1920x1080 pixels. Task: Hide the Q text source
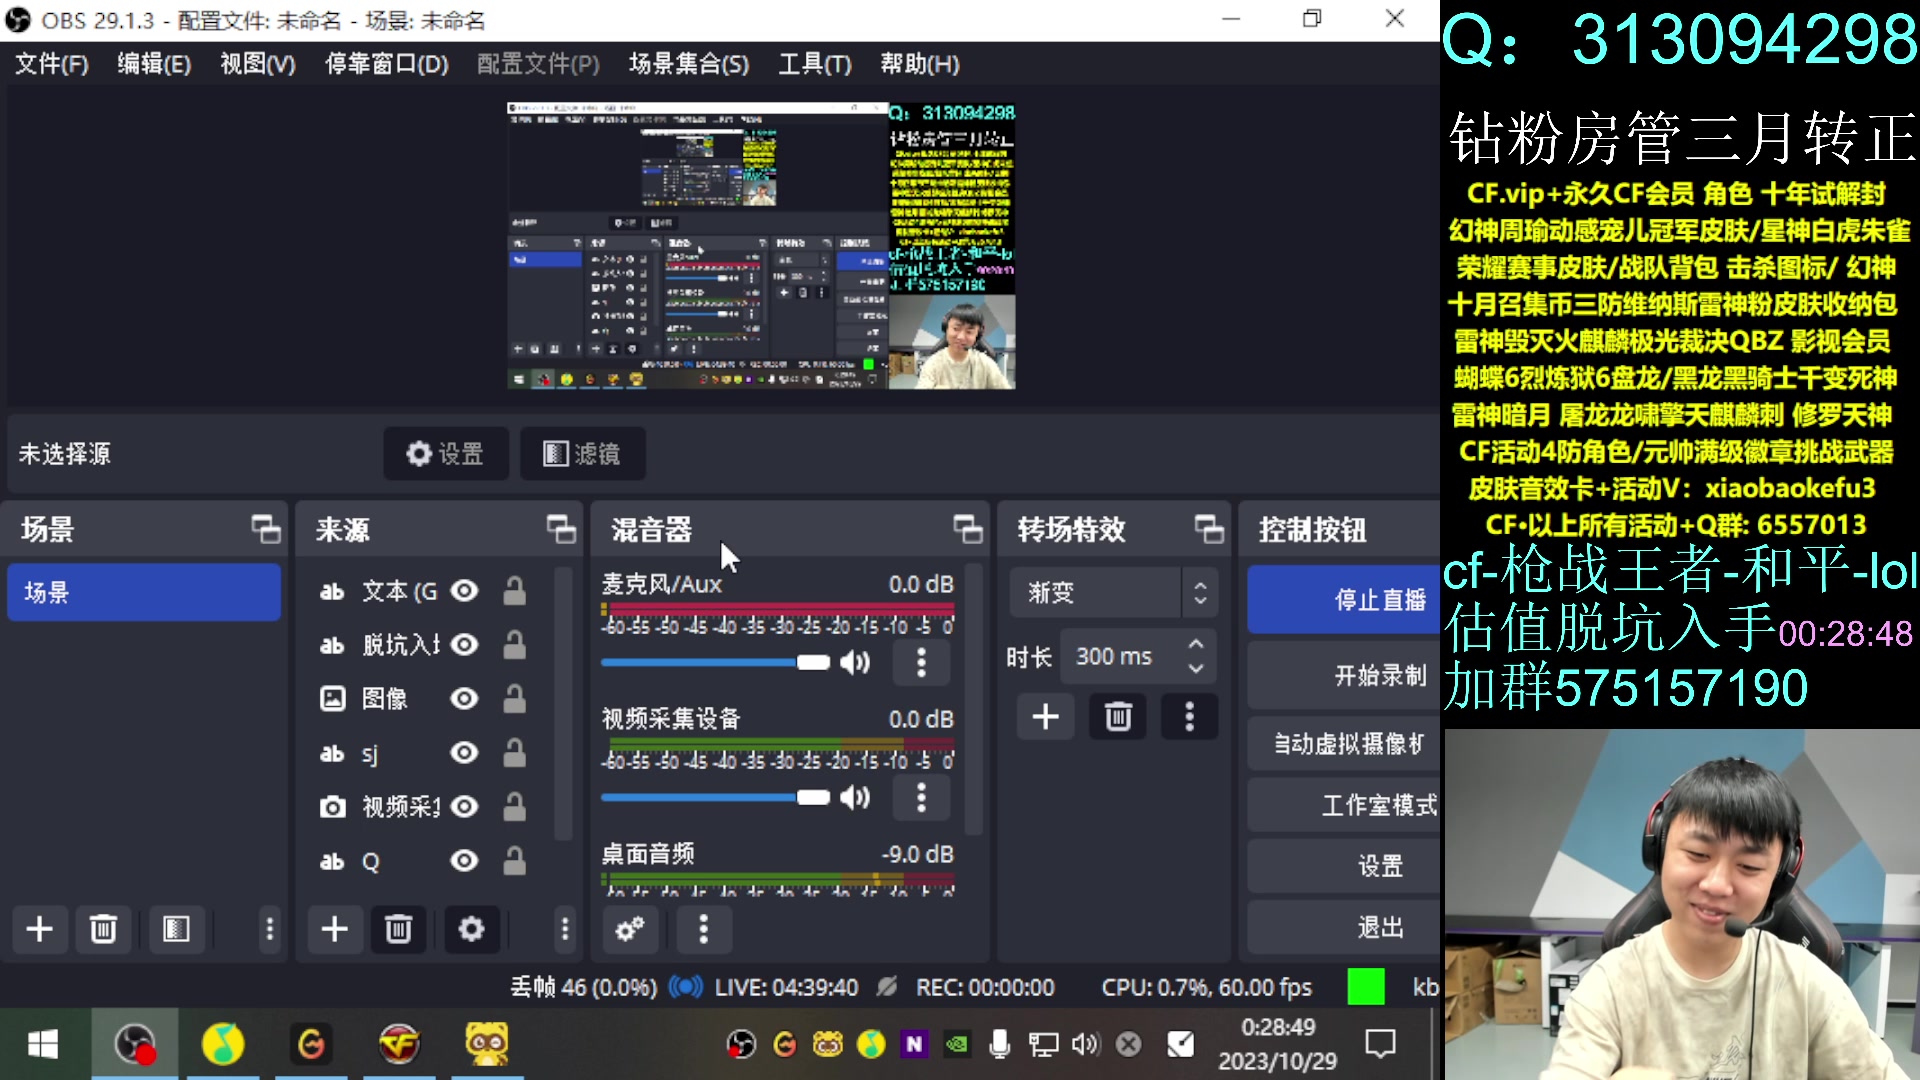(464, 861)
